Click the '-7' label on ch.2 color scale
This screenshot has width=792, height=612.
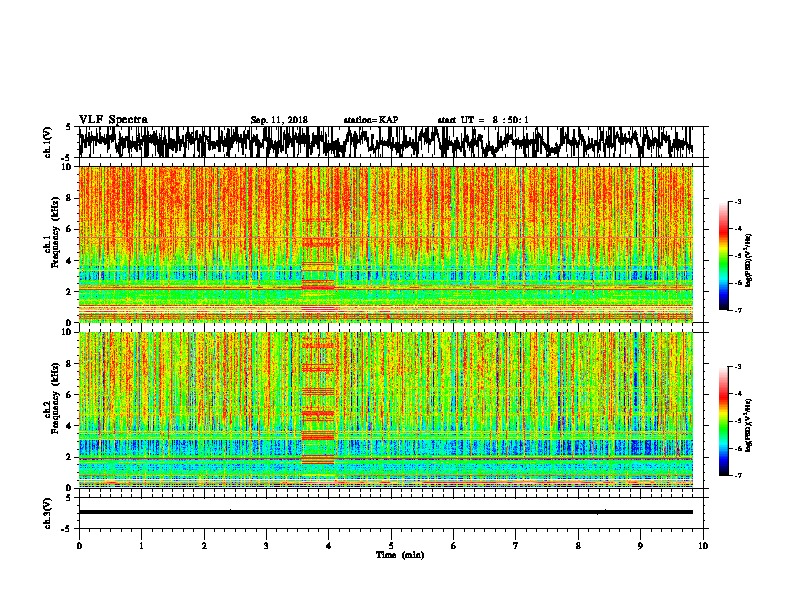[x=737, y=475]
